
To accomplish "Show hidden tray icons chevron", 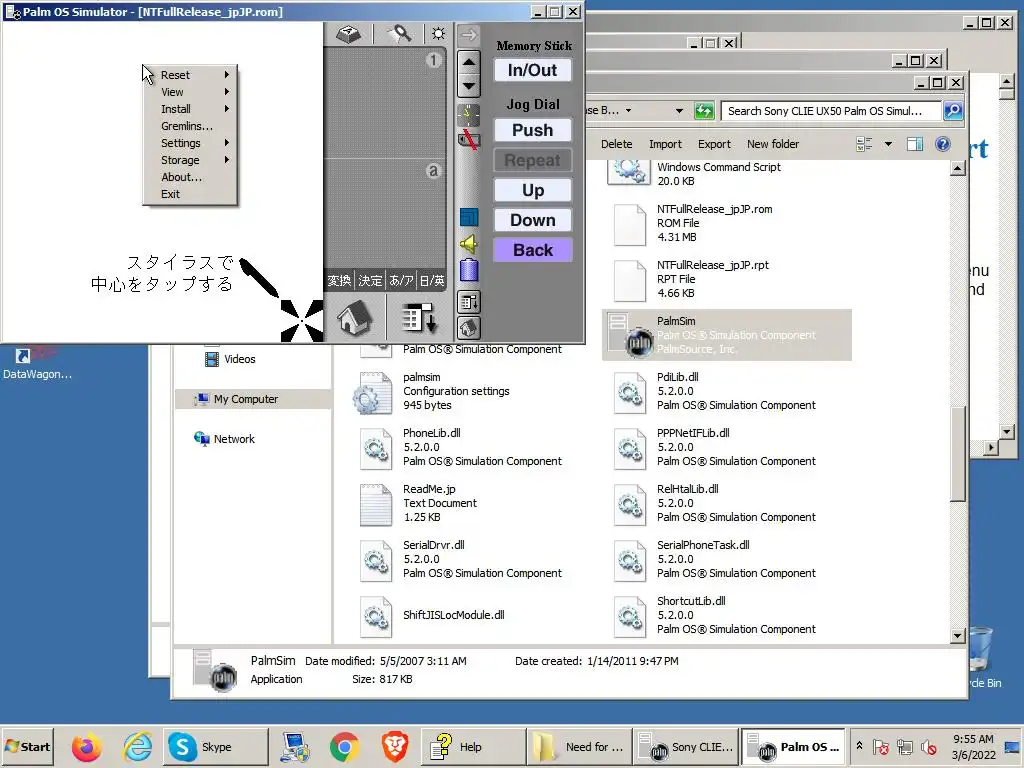I will pos(859,746).
